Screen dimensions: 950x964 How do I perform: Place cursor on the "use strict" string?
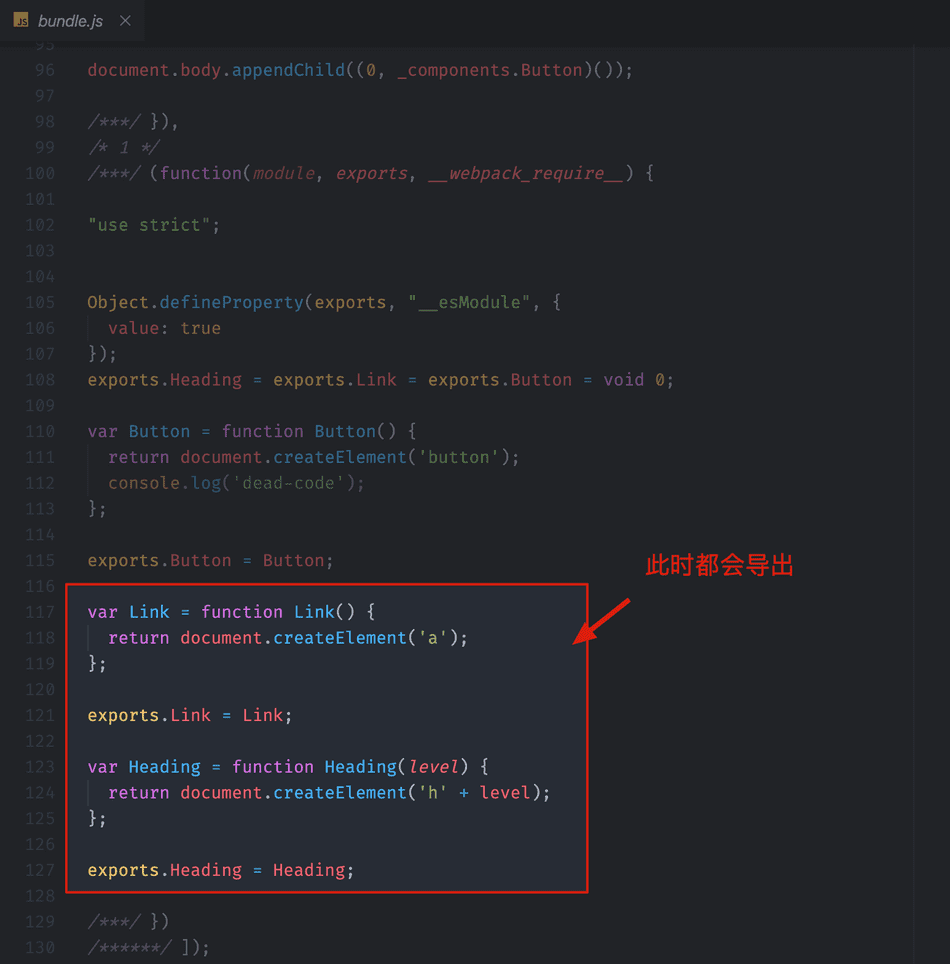(150, 225)
